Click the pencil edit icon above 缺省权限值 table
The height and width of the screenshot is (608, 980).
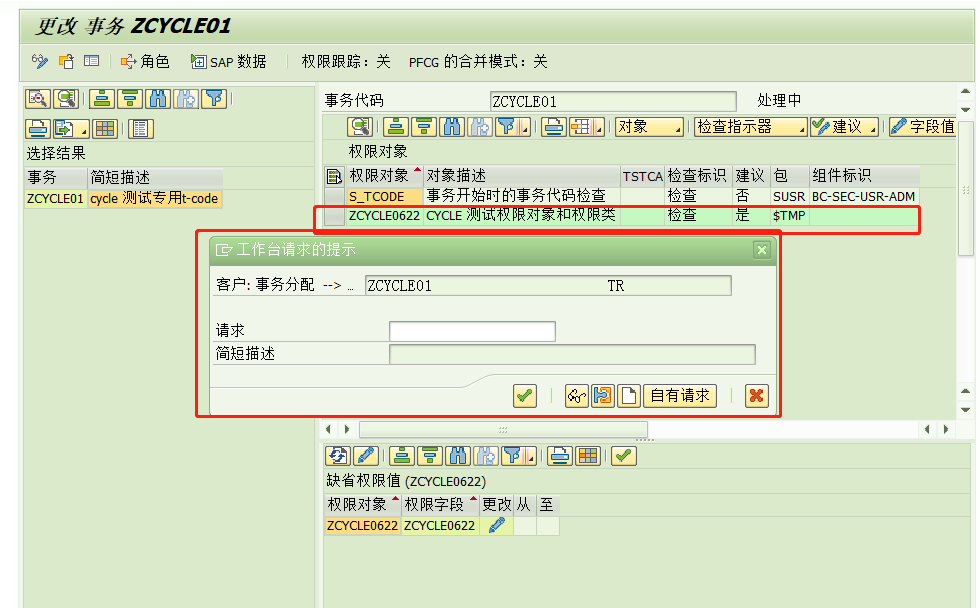click(x=364, y=456)
